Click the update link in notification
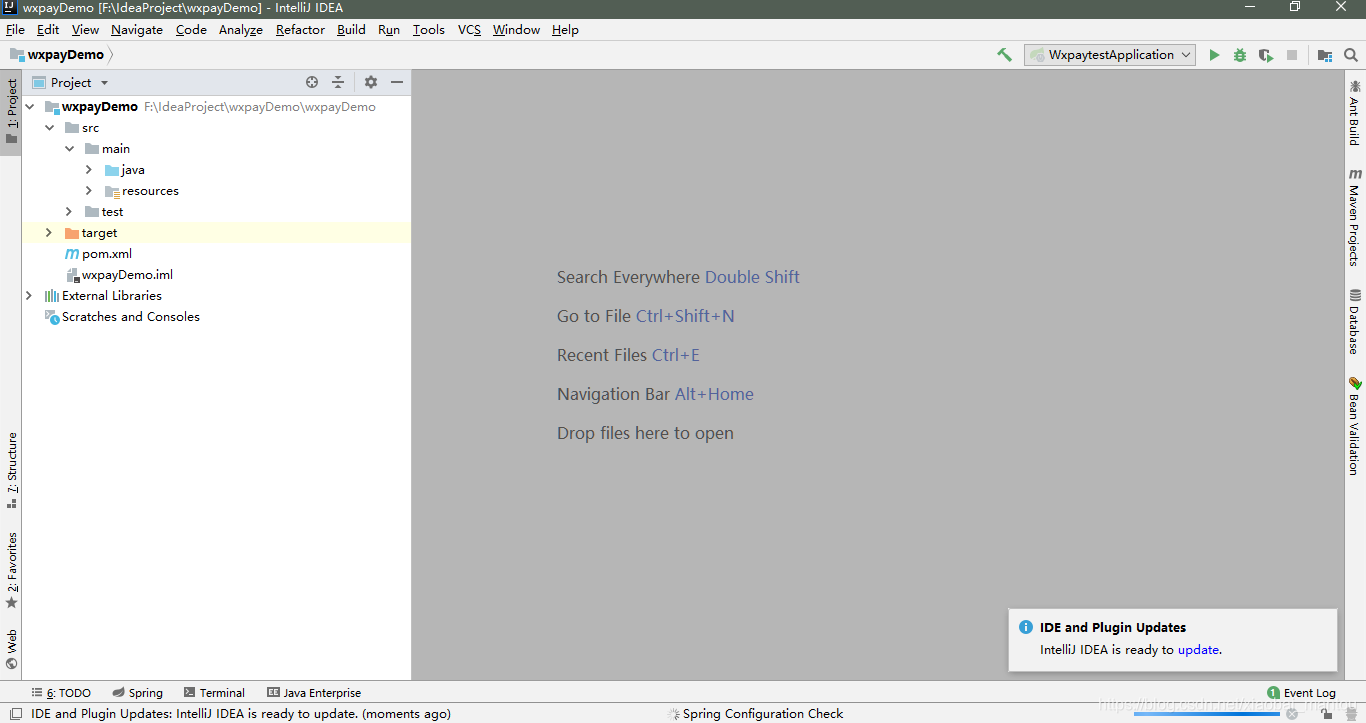 (x=1198, y=650)
